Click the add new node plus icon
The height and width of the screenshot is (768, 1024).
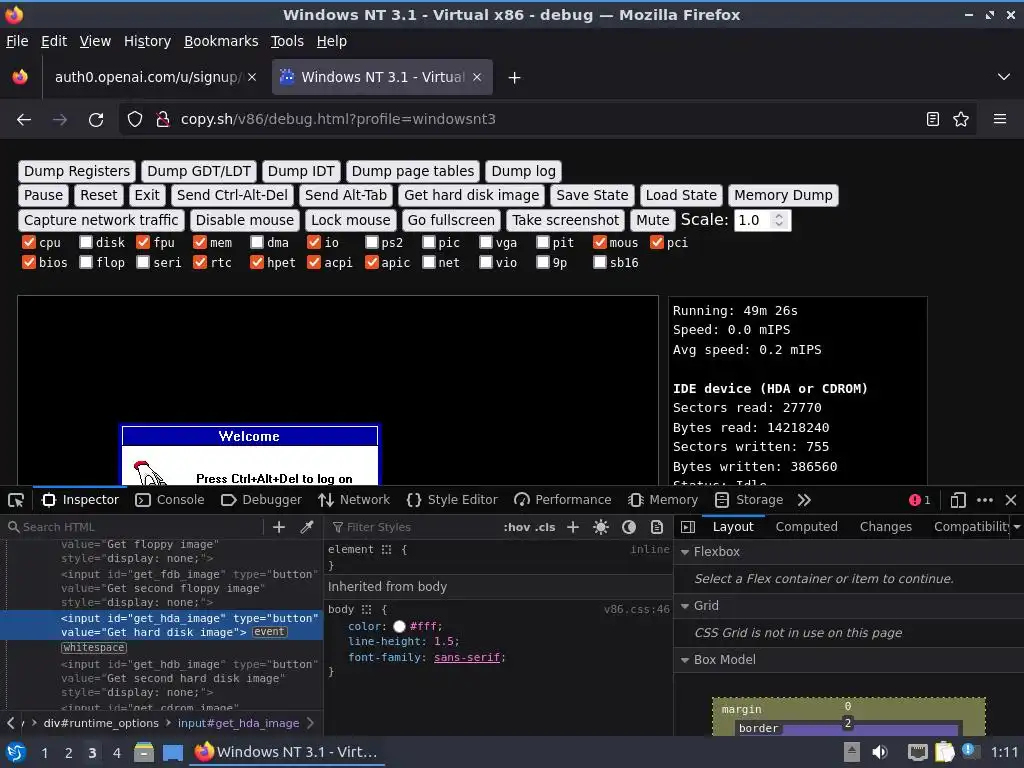(279, 527)
